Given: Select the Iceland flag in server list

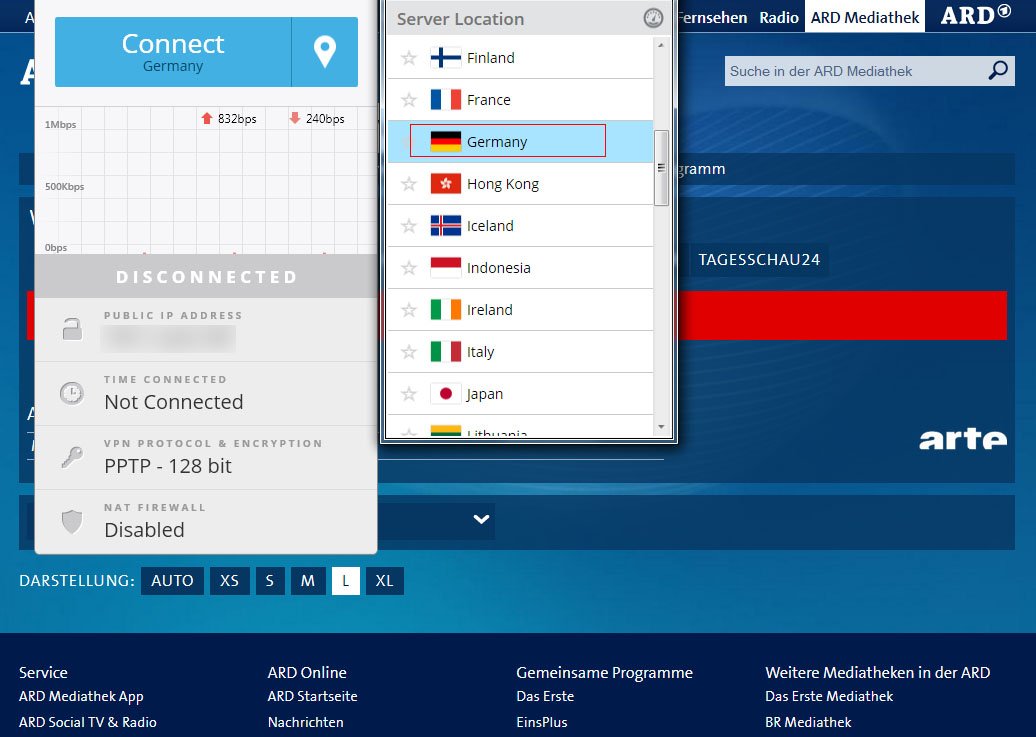Looking at the screenshot, I should click(445, 226).
